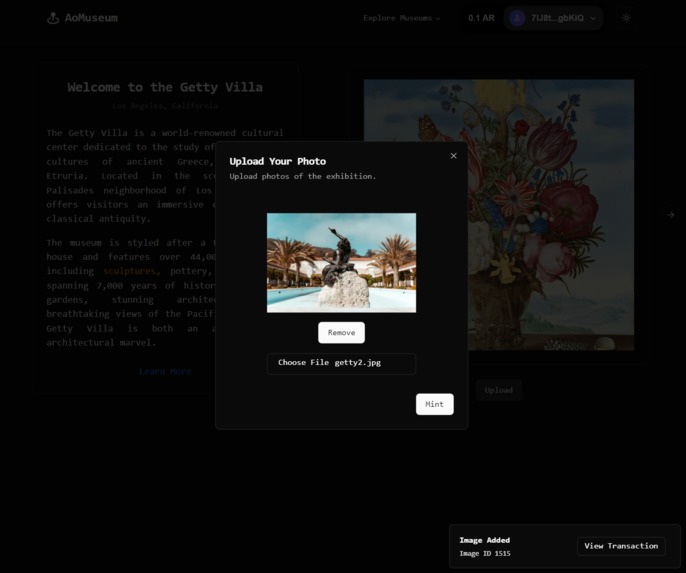
Task: Go to next image with arrow
Action: 671,215
